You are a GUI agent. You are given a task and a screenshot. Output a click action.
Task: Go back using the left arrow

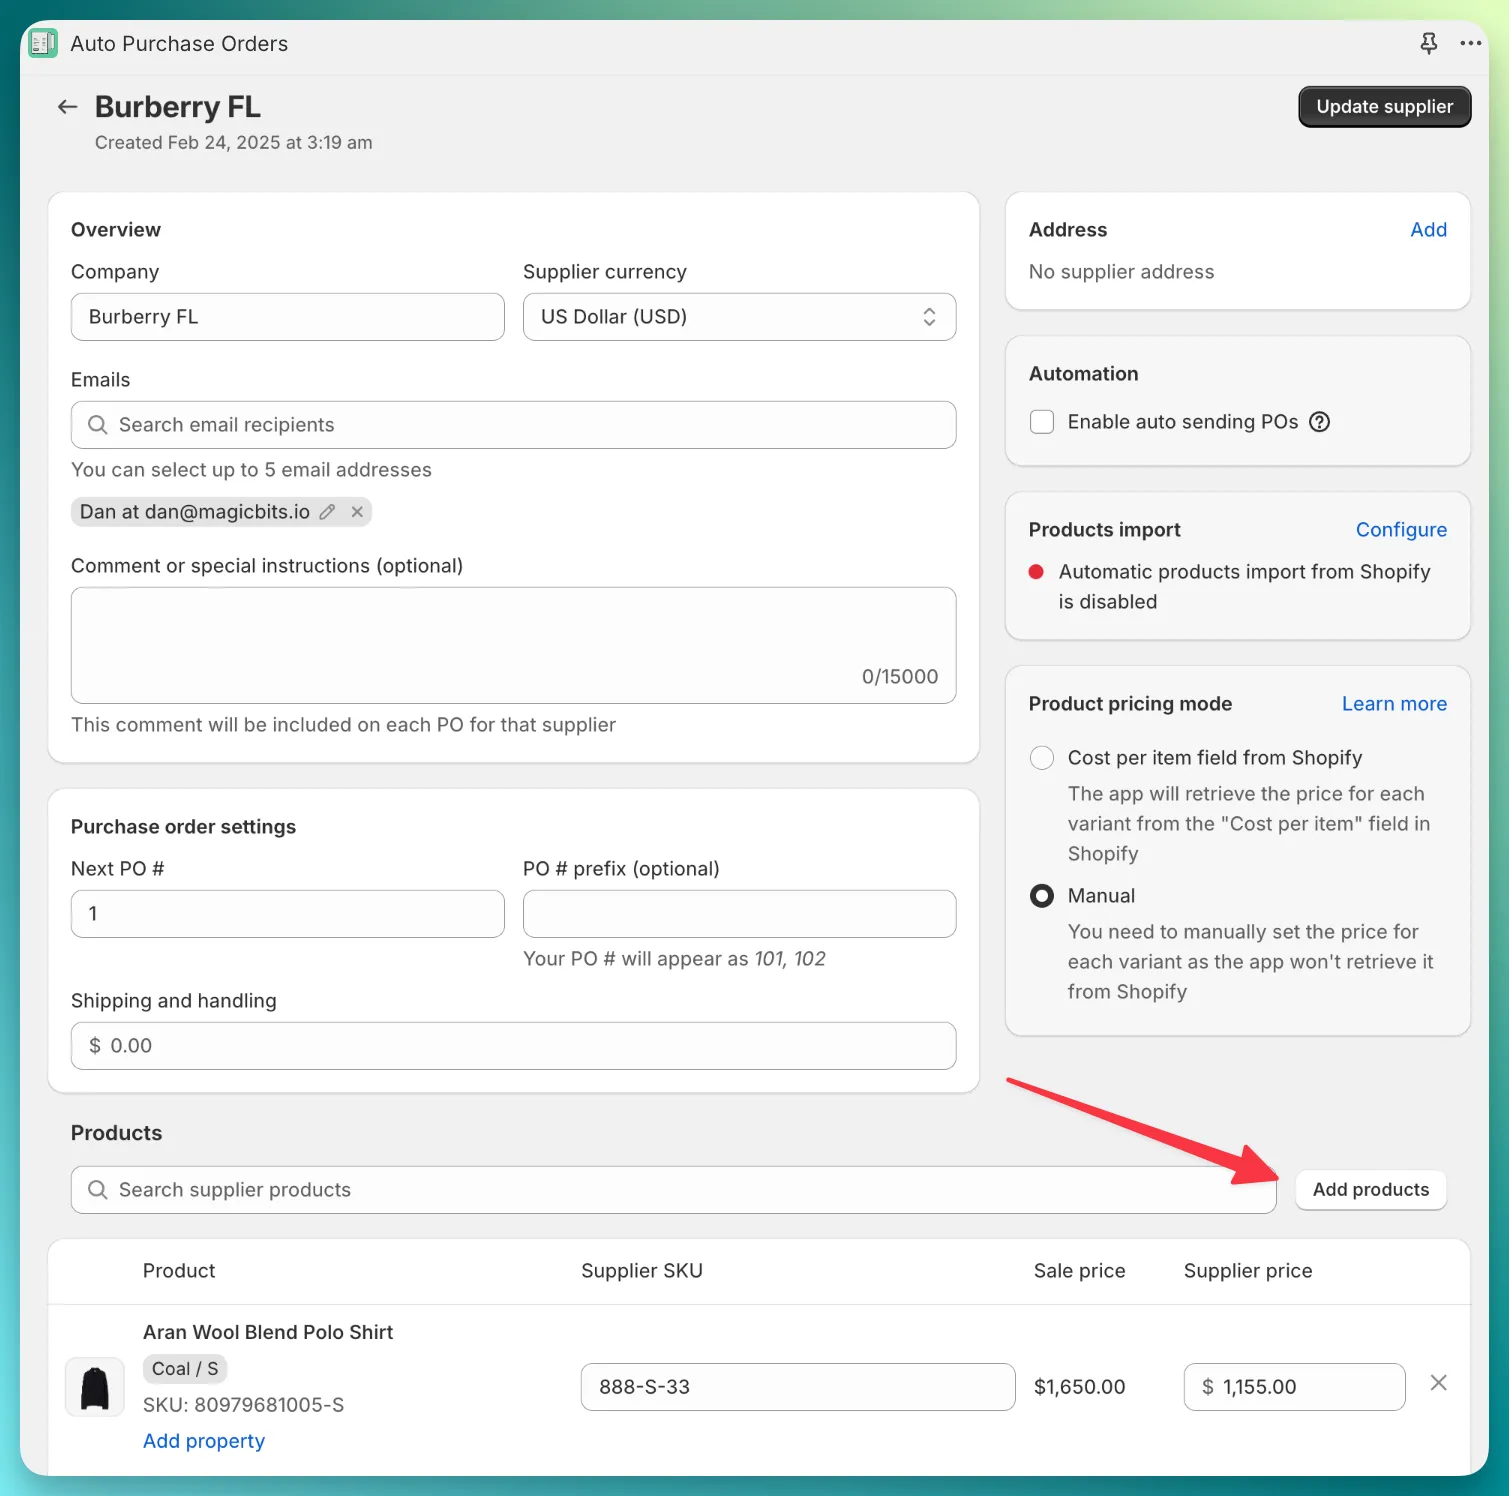pos(67,107)
